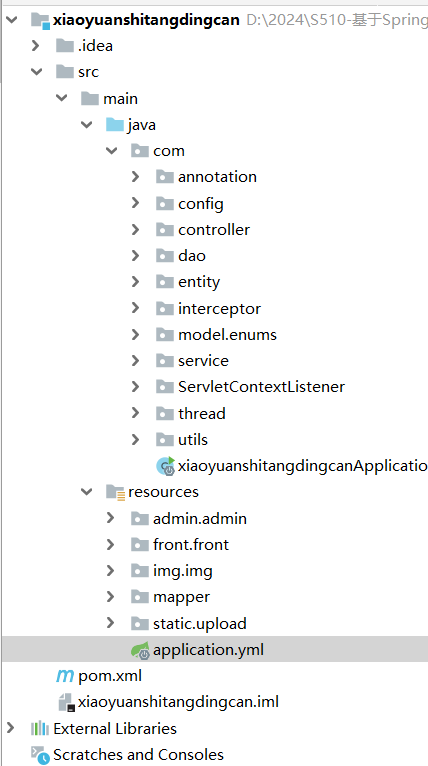Click the Spring Boot application class icon
This screenshot has width=428, height=766.
click(x=166, y=466)
